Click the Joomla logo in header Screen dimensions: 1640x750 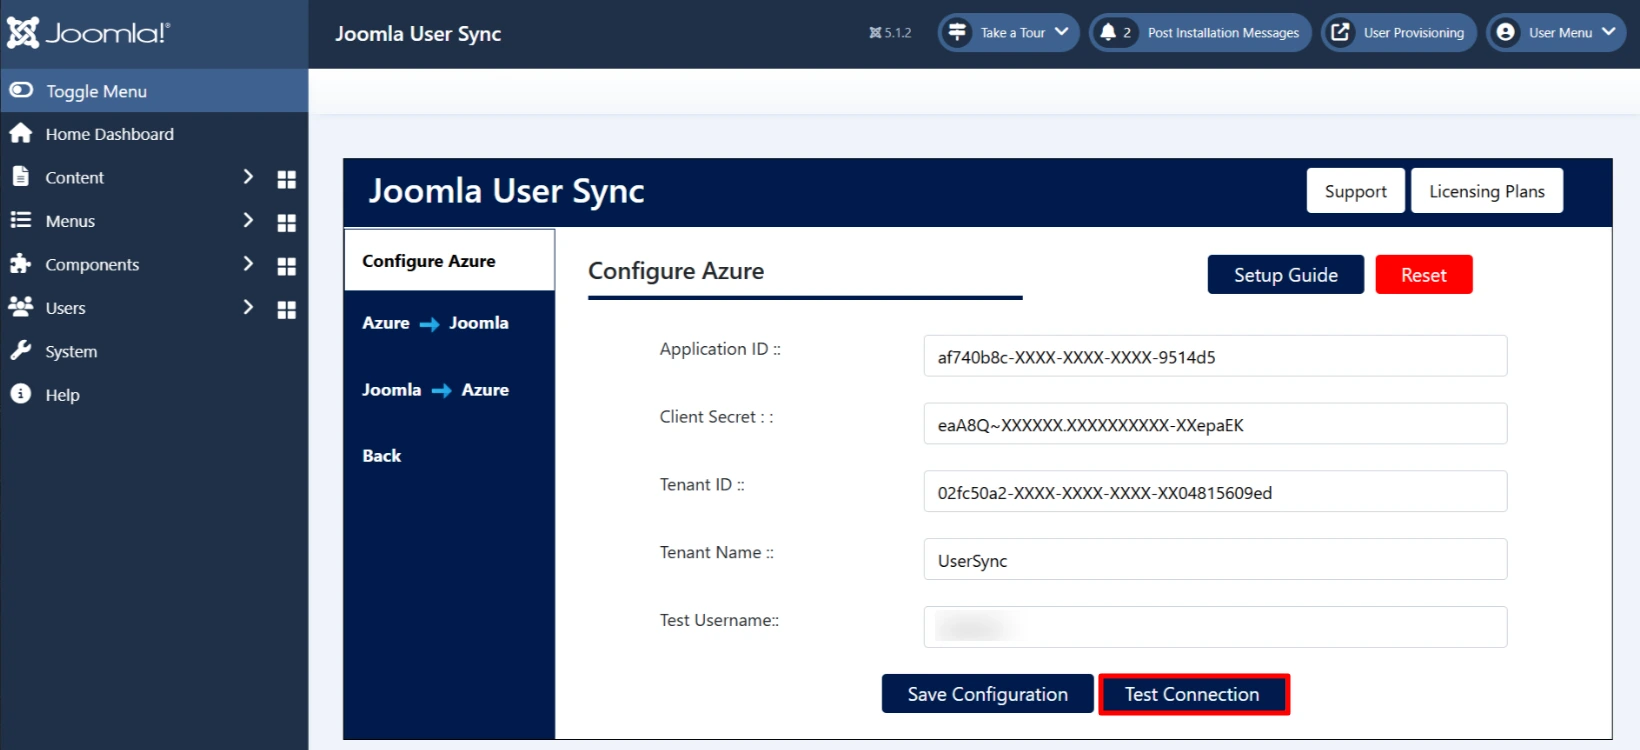pos(89,33)
